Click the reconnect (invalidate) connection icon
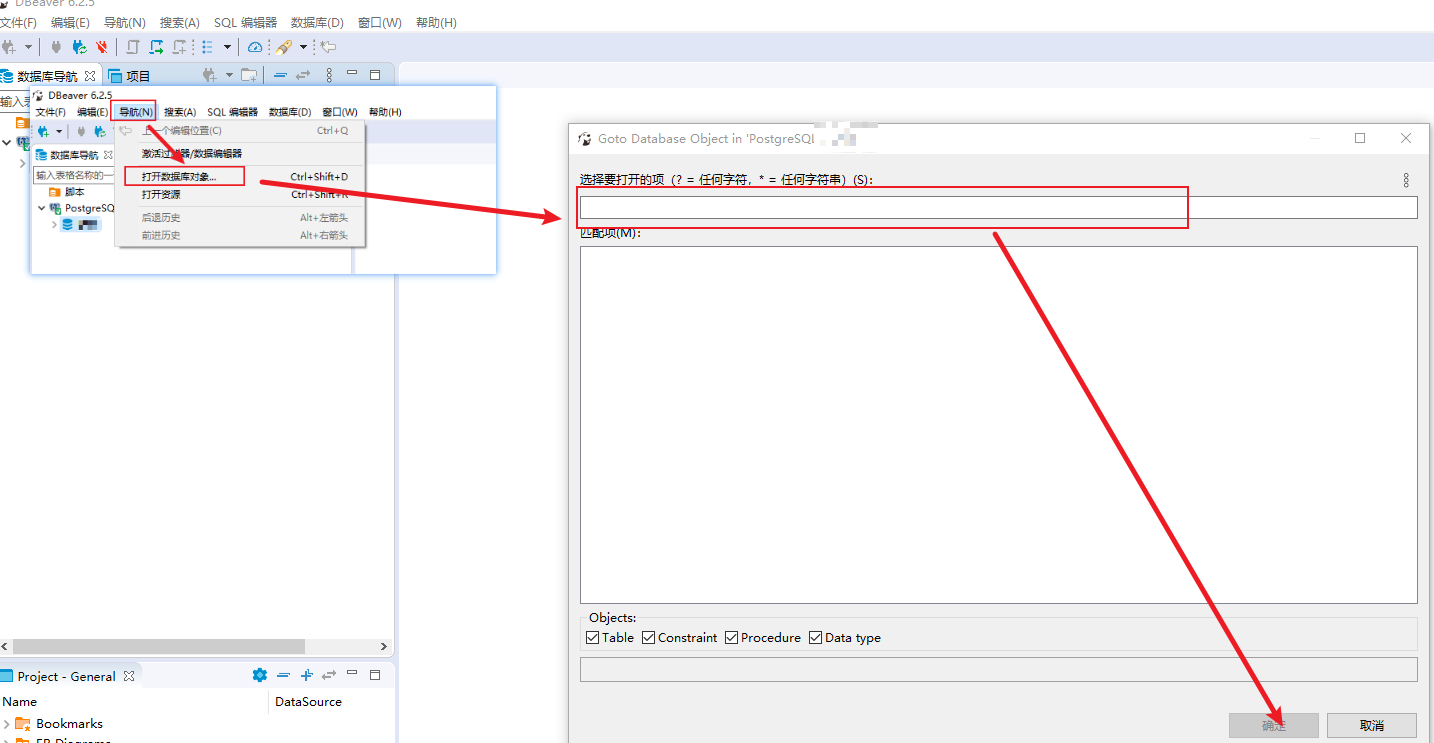1434x743 pixels. tap(79, 47)
